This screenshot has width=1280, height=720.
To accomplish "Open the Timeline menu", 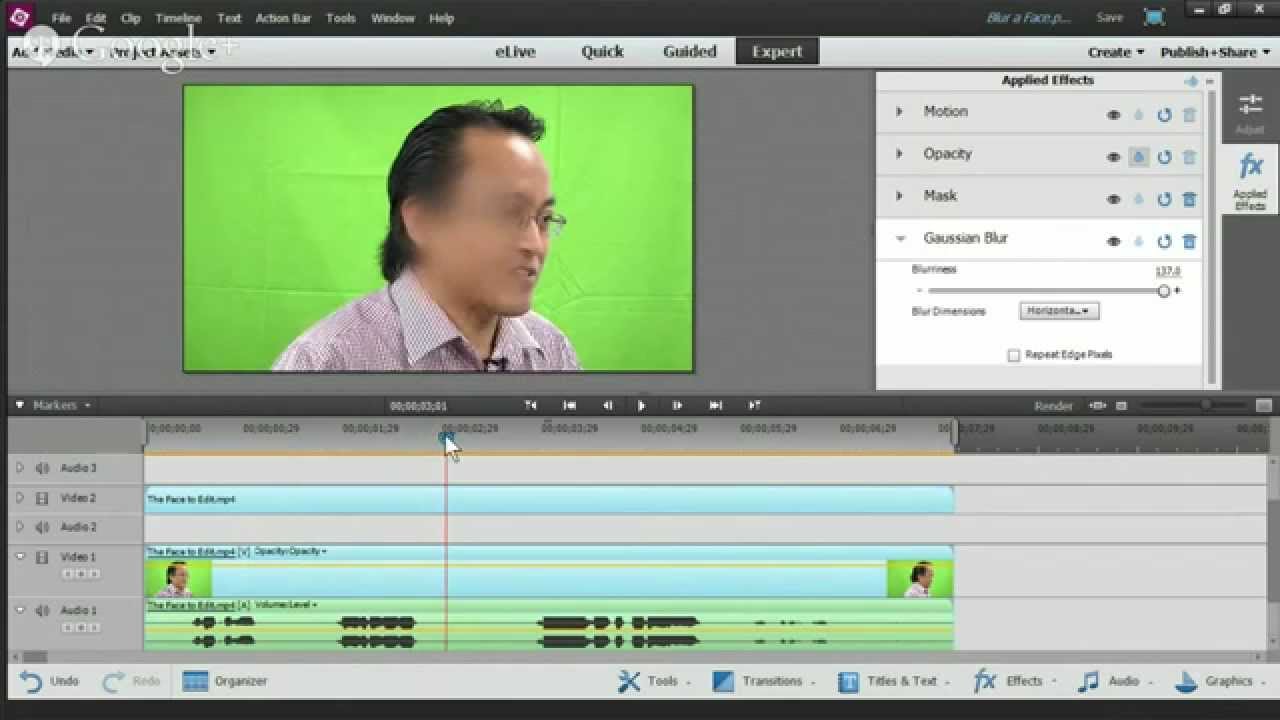I will pos(178,18).
